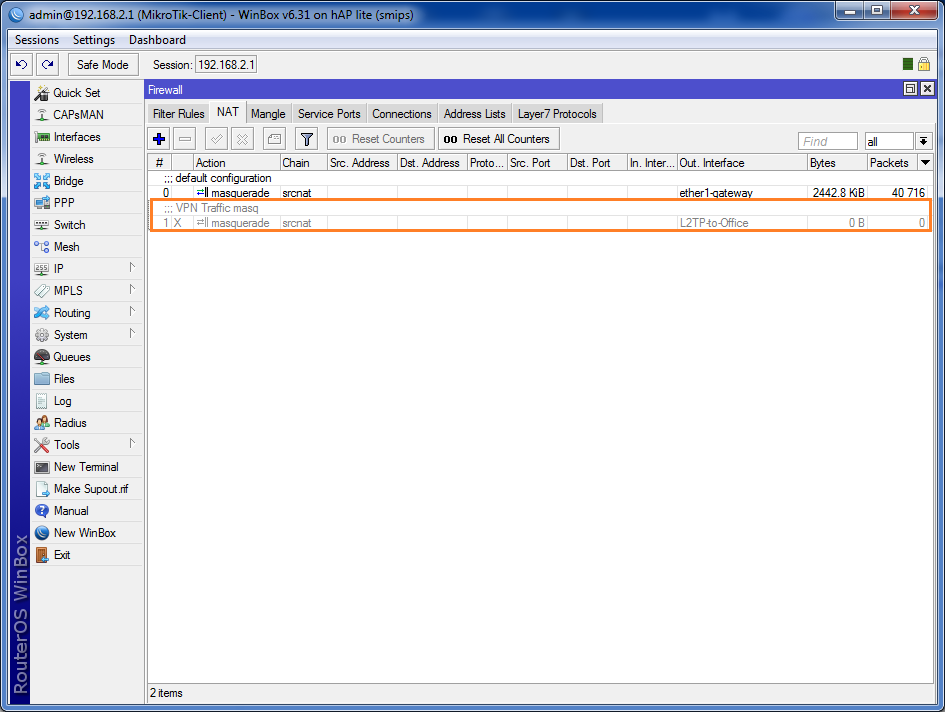Click the padlock status icon
Viewport: 945px width, 712px height.
[924, 64]
